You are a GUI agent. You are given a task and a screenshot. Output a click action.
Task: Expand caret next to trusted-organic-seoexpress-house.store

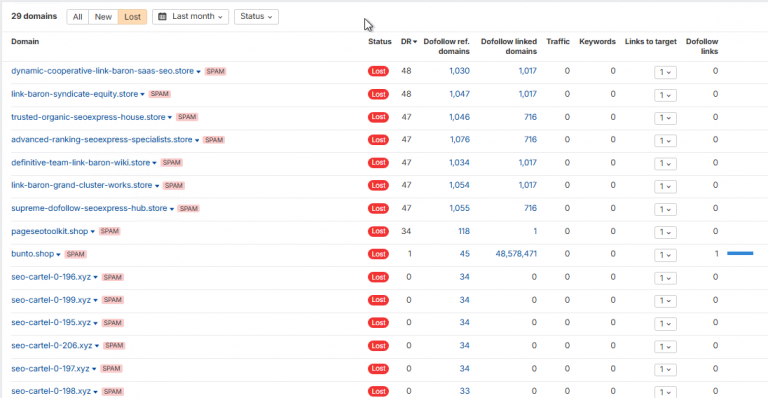(x=170, y=117)
